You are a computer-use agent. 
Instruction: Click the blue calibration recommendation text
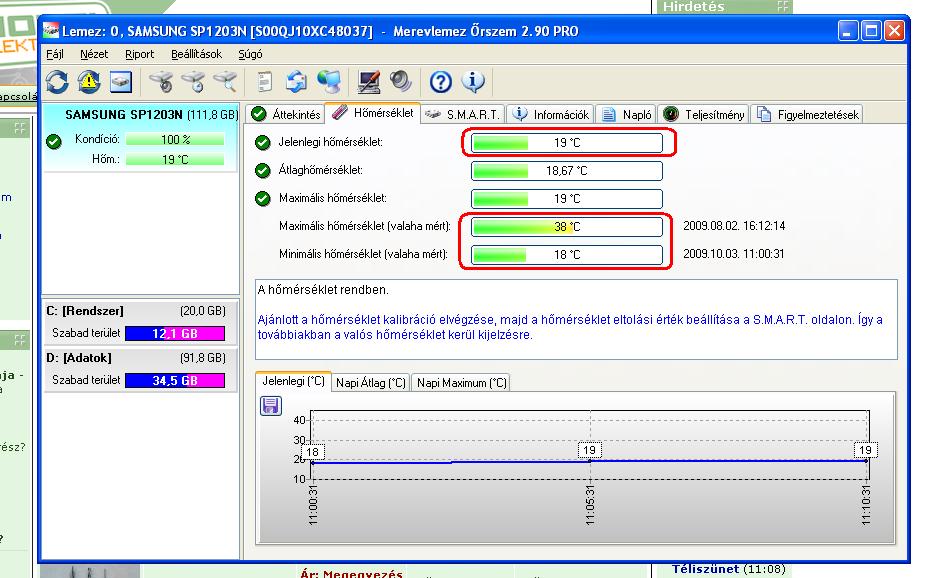pyautogui.click(x=570, y=327)
